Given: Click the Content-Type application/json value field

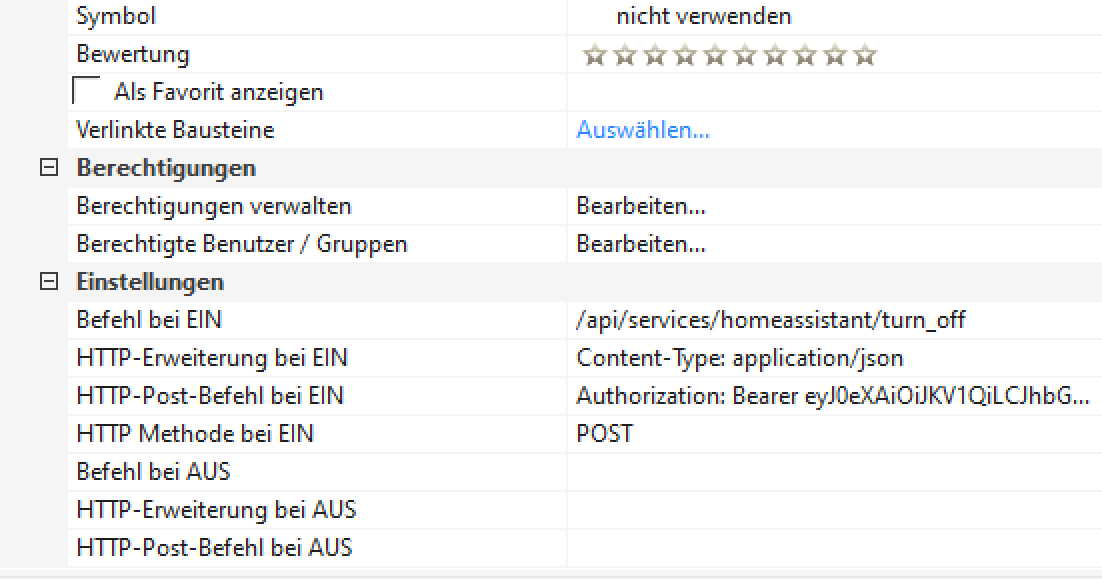Looking at the screenshot, I should (x=740, y=358).
